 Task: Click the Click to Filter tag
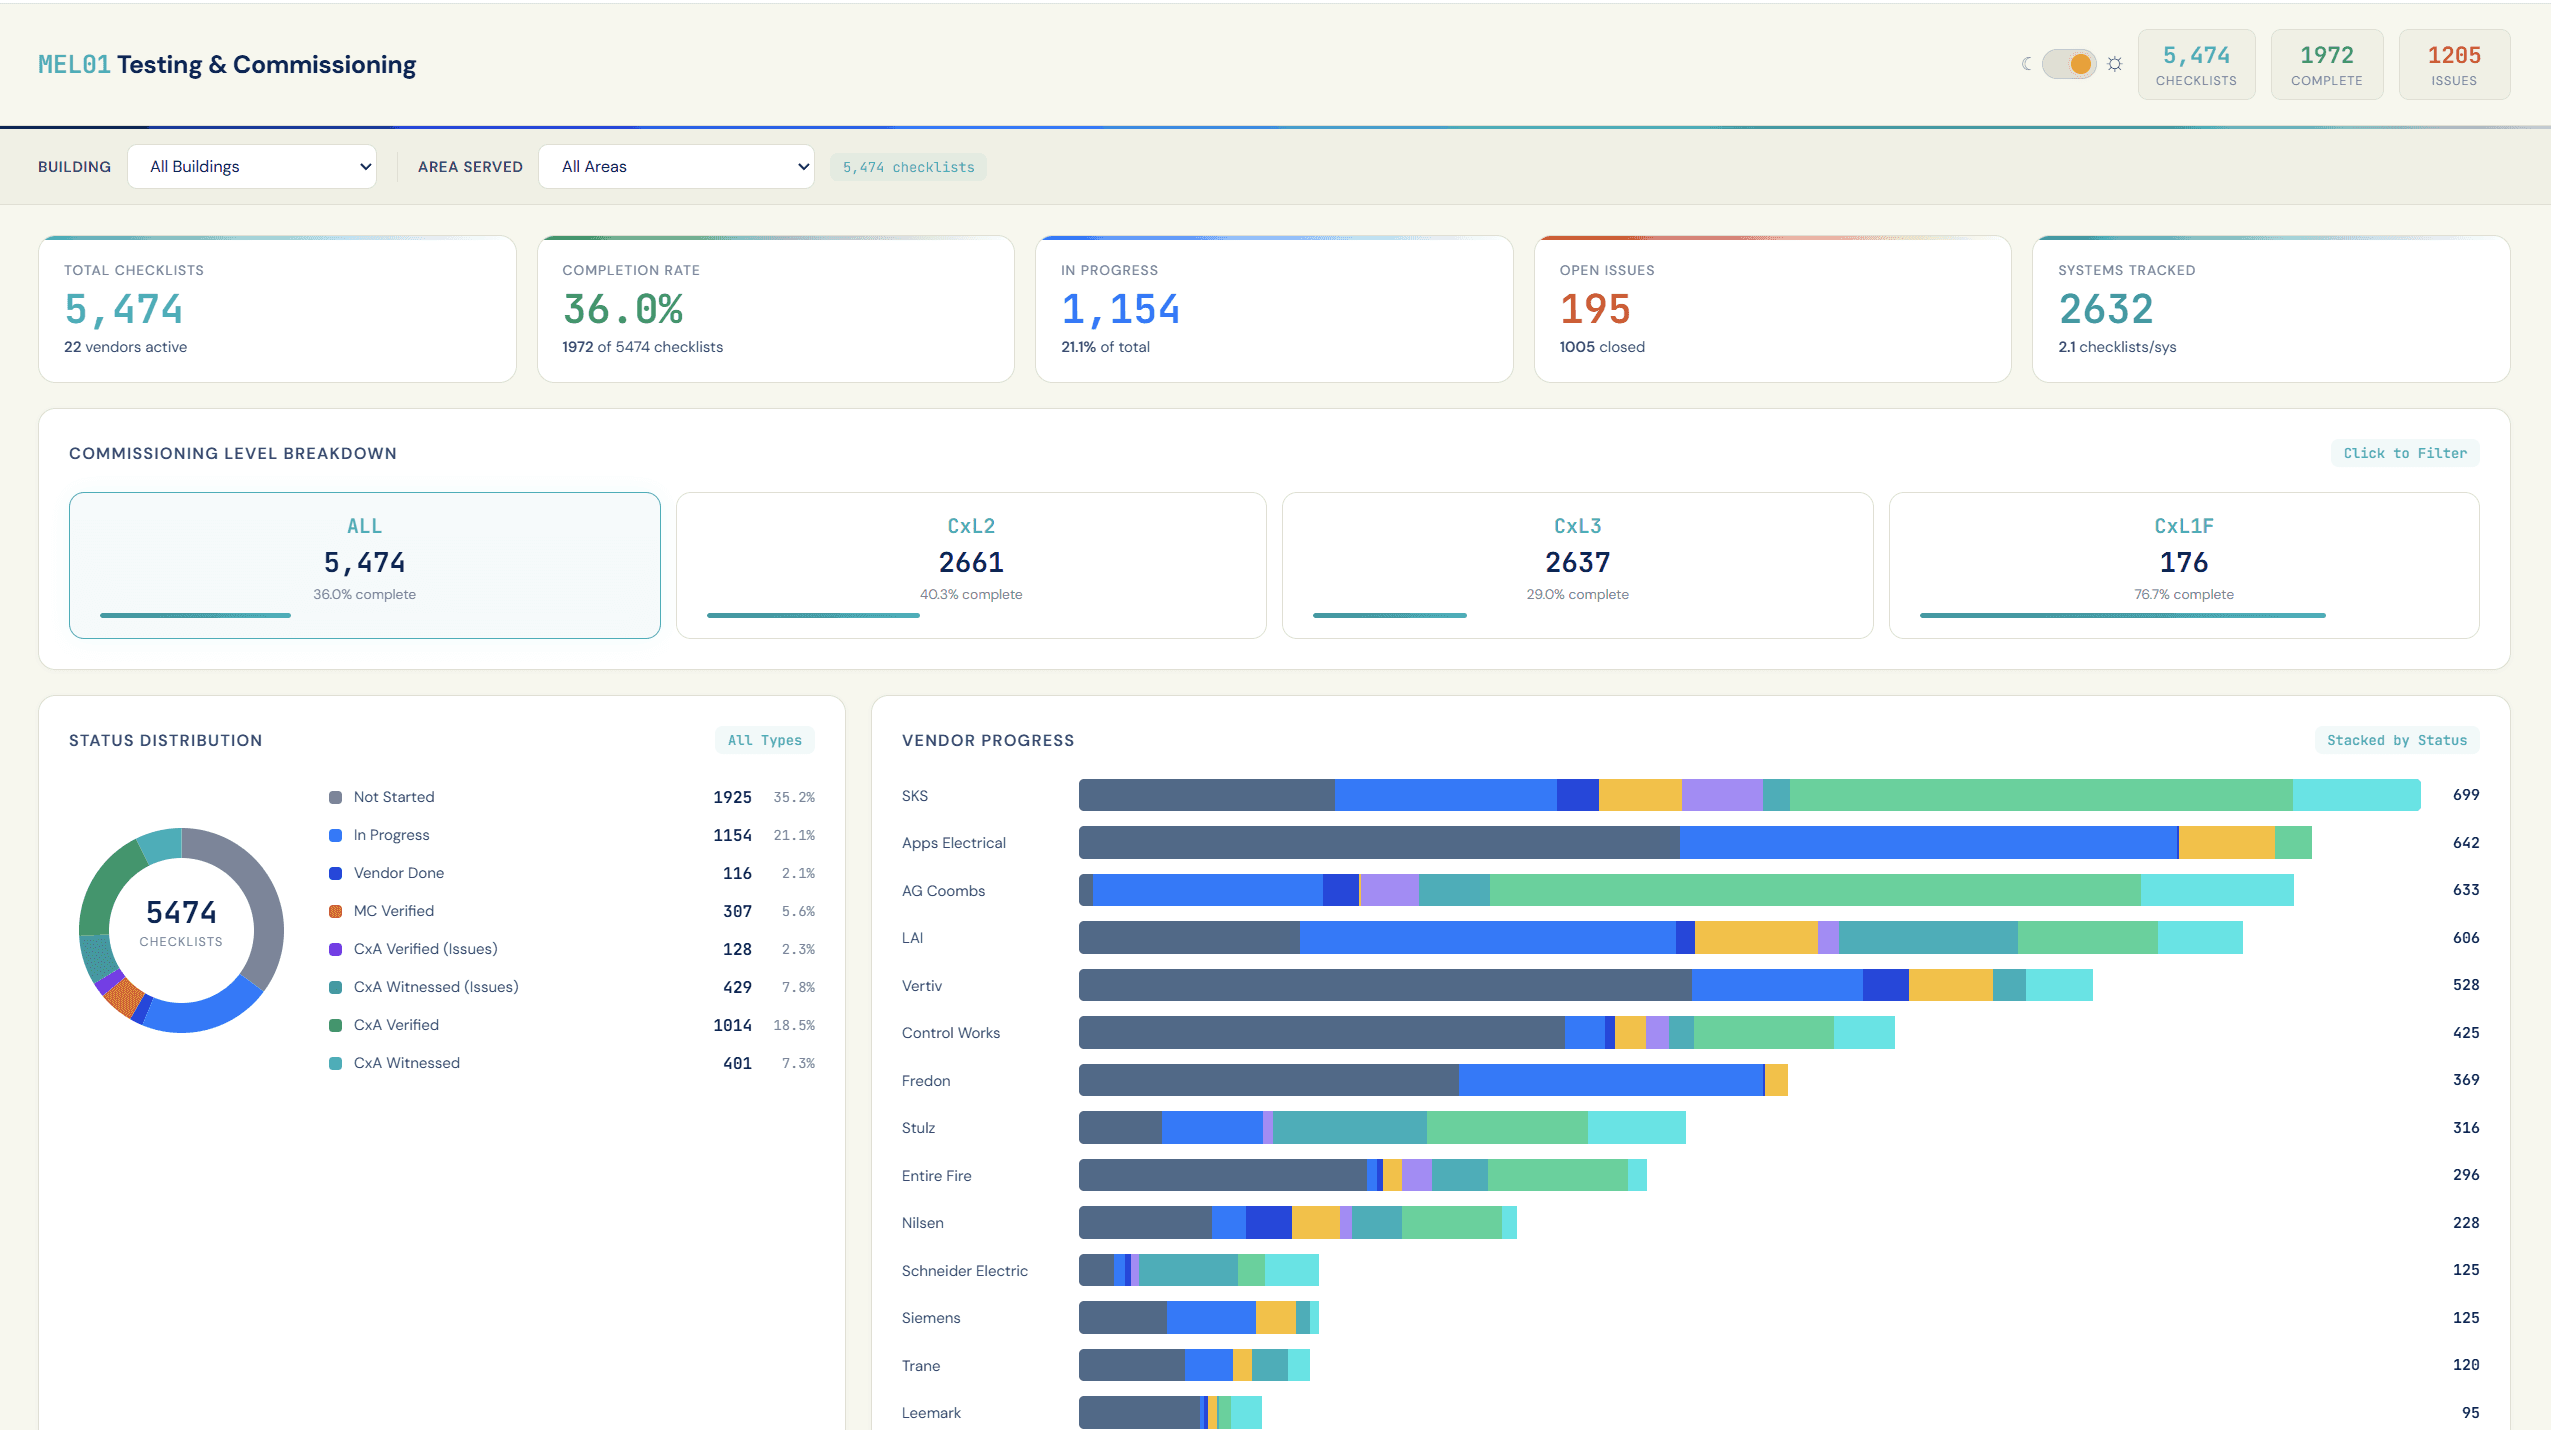pyautogui.click(x=2405, y=453)
